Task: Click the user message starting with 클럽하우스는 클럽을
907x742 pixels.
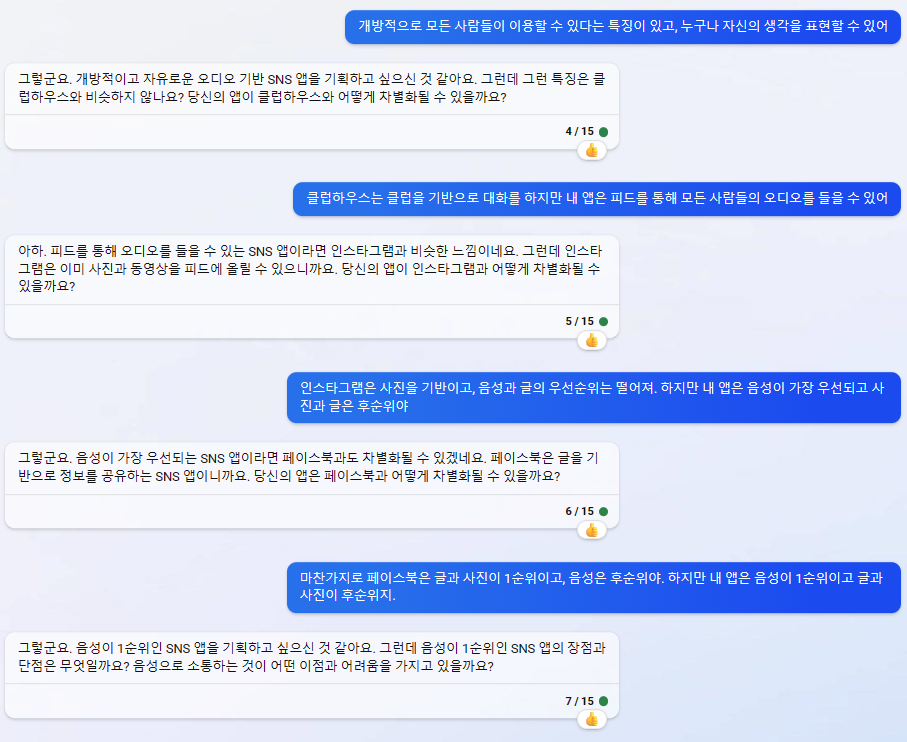Action: (597, 199)
